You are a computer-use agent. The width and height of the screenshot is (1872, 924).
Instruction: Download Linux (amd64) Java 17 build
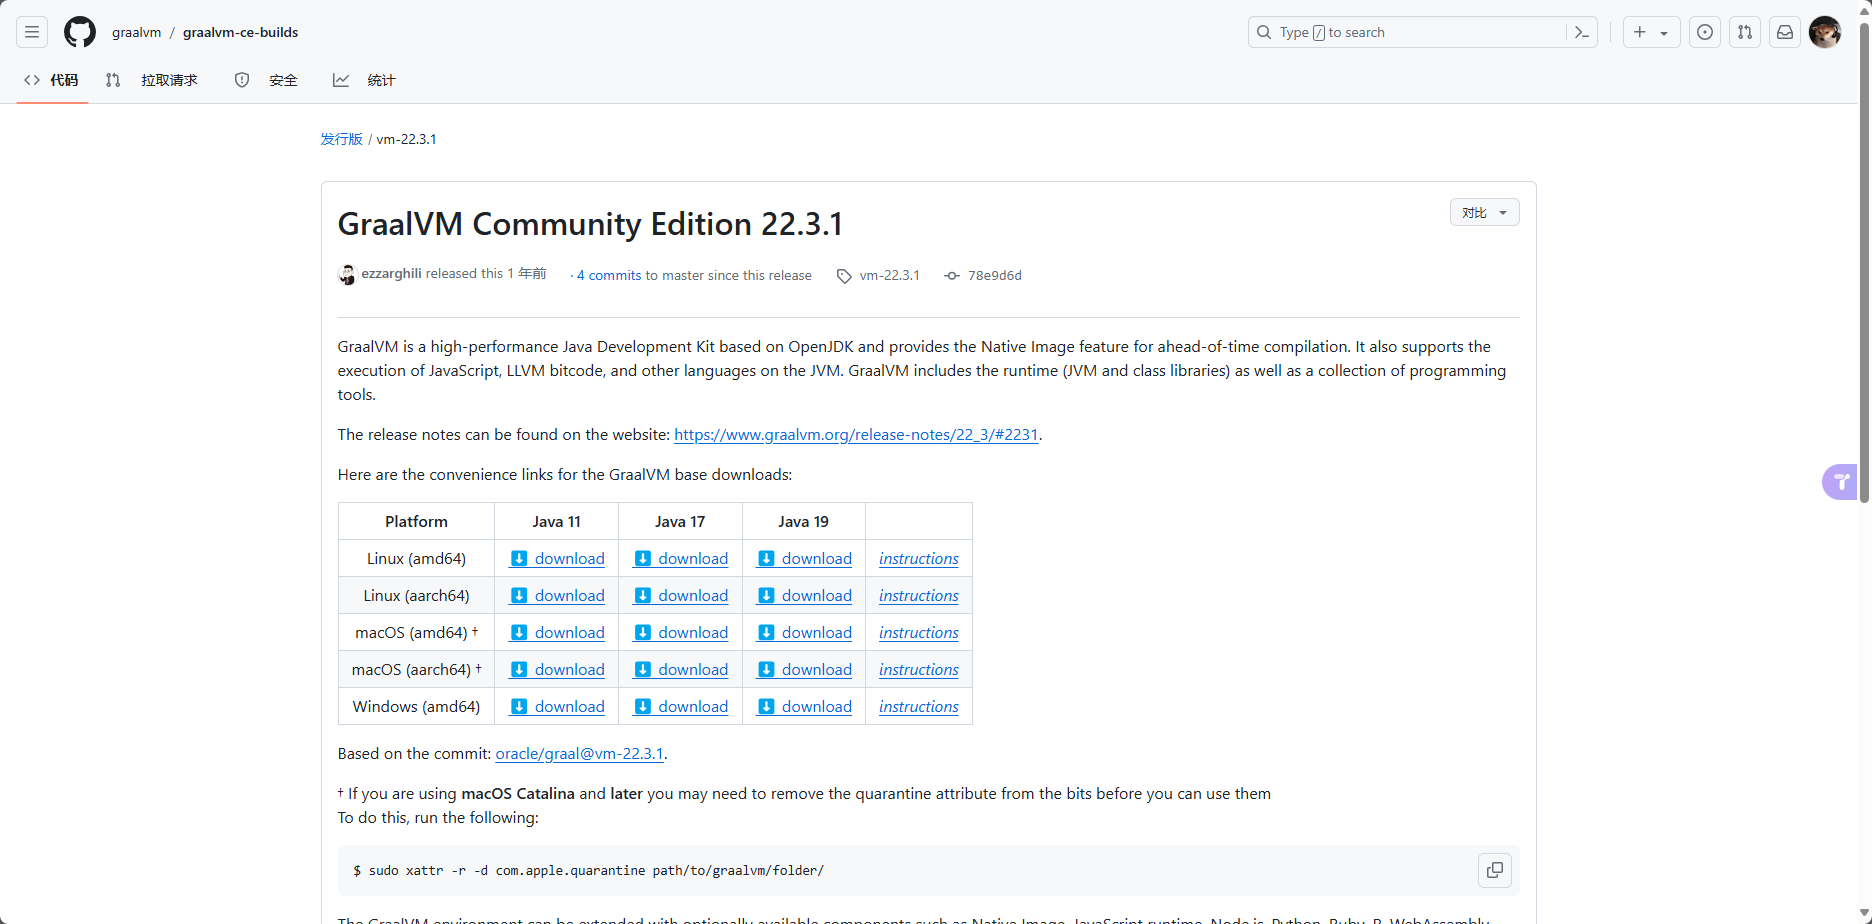681,559
